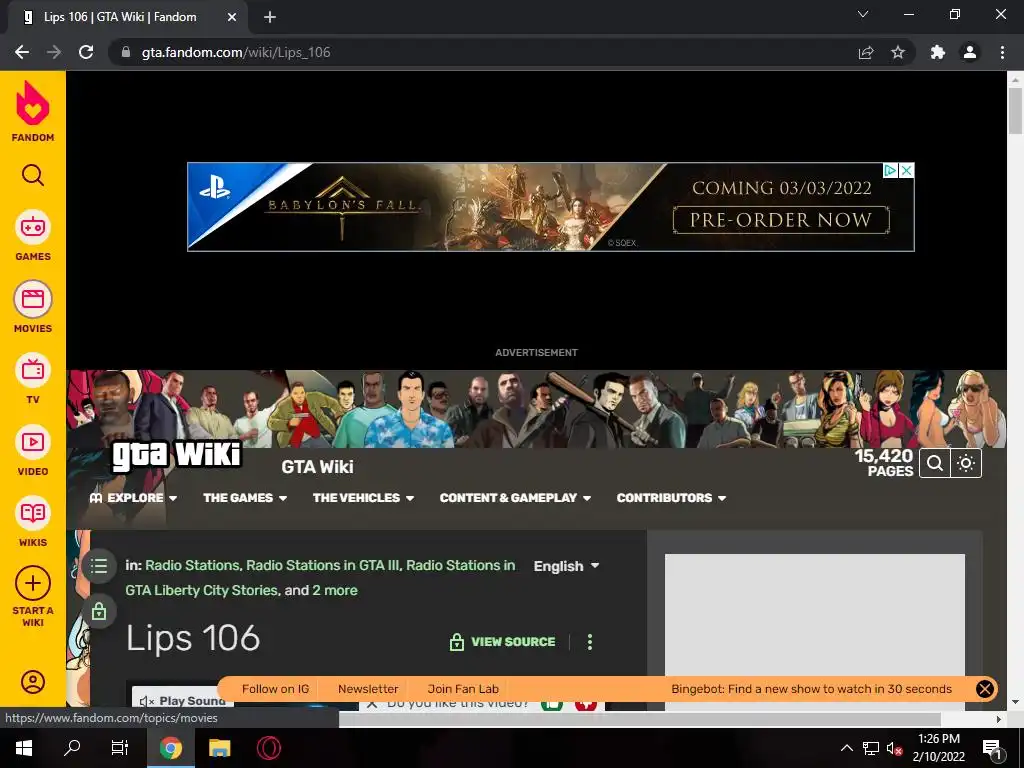Image resolution: width=1024 pixels, height=768 pixels.
Task: Expand Content & Gameplay menu
Action: pos(515,498)
